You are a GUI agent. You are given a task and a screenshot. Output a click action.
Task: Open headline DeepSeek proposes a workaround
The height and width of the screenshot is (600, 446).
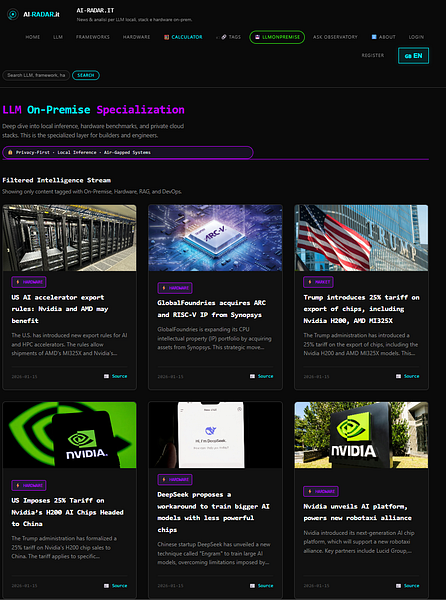213,512
